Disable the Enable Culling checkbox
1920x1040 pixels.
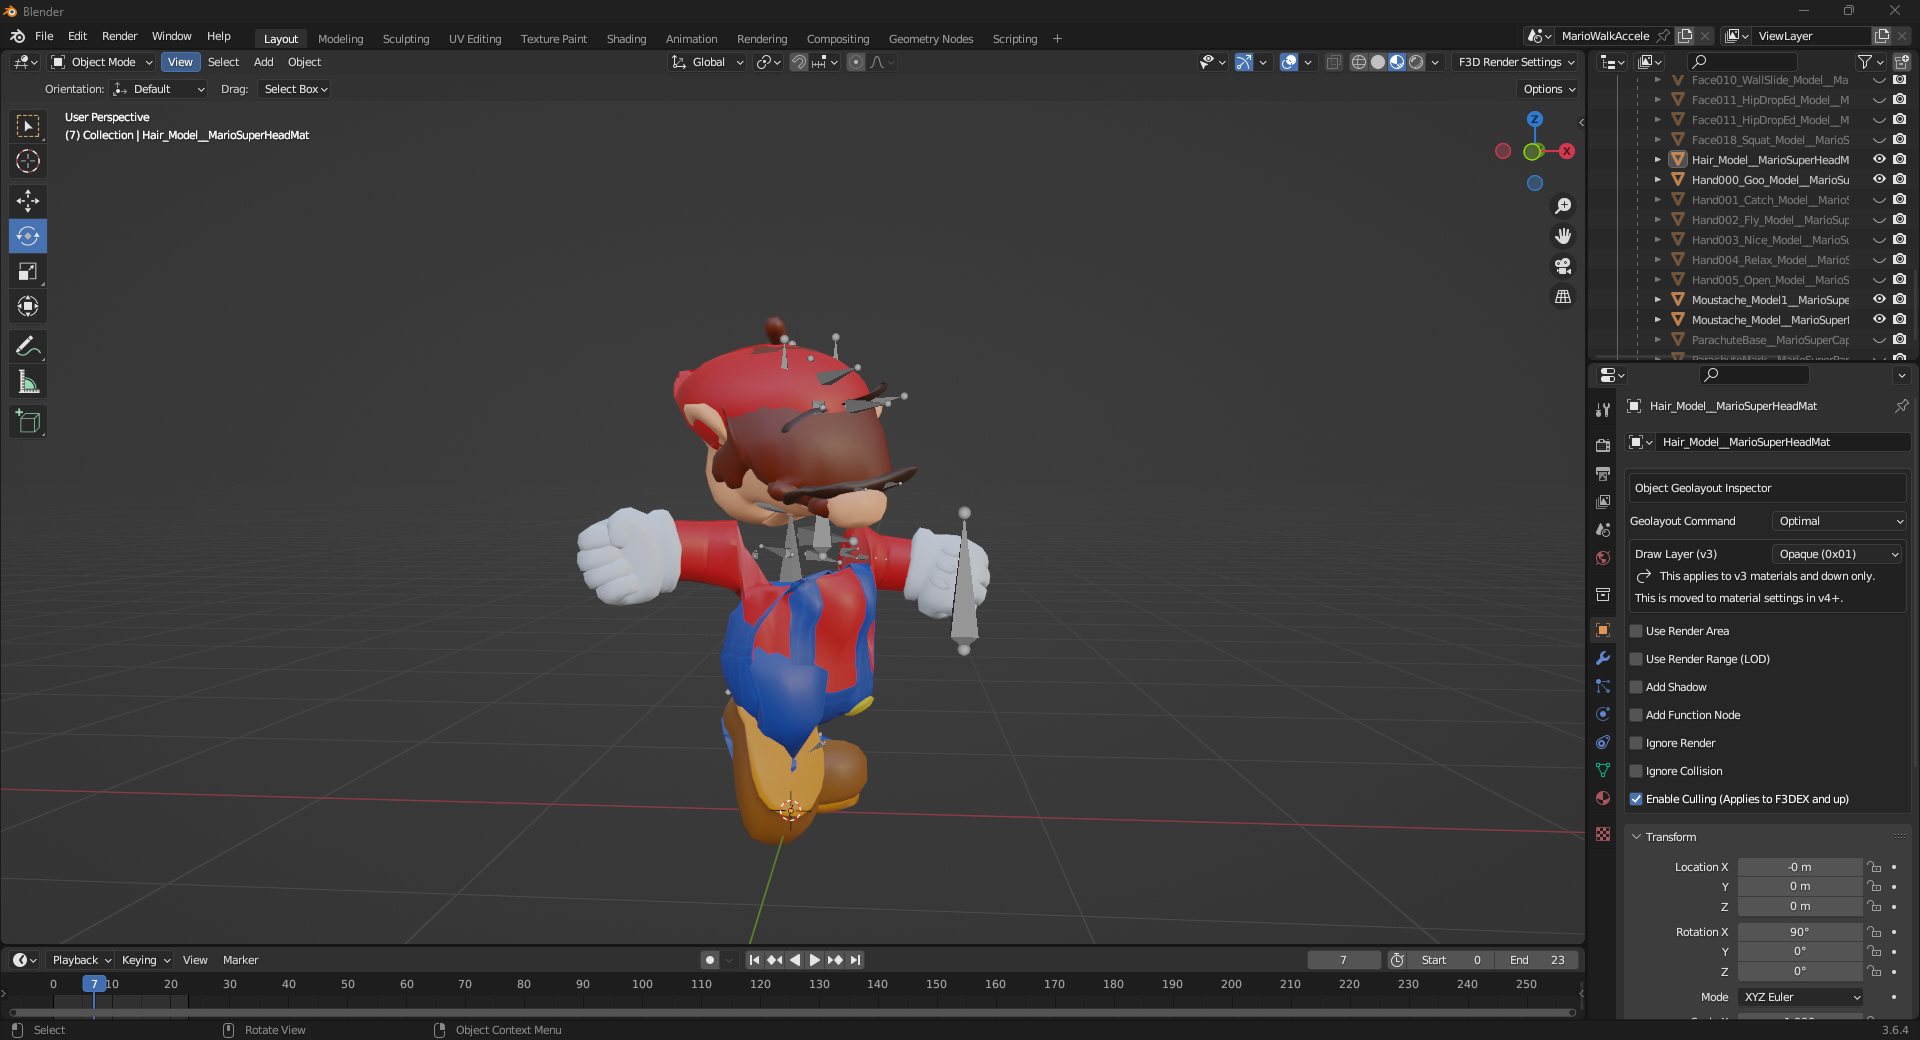click(x=1637, y=799)
